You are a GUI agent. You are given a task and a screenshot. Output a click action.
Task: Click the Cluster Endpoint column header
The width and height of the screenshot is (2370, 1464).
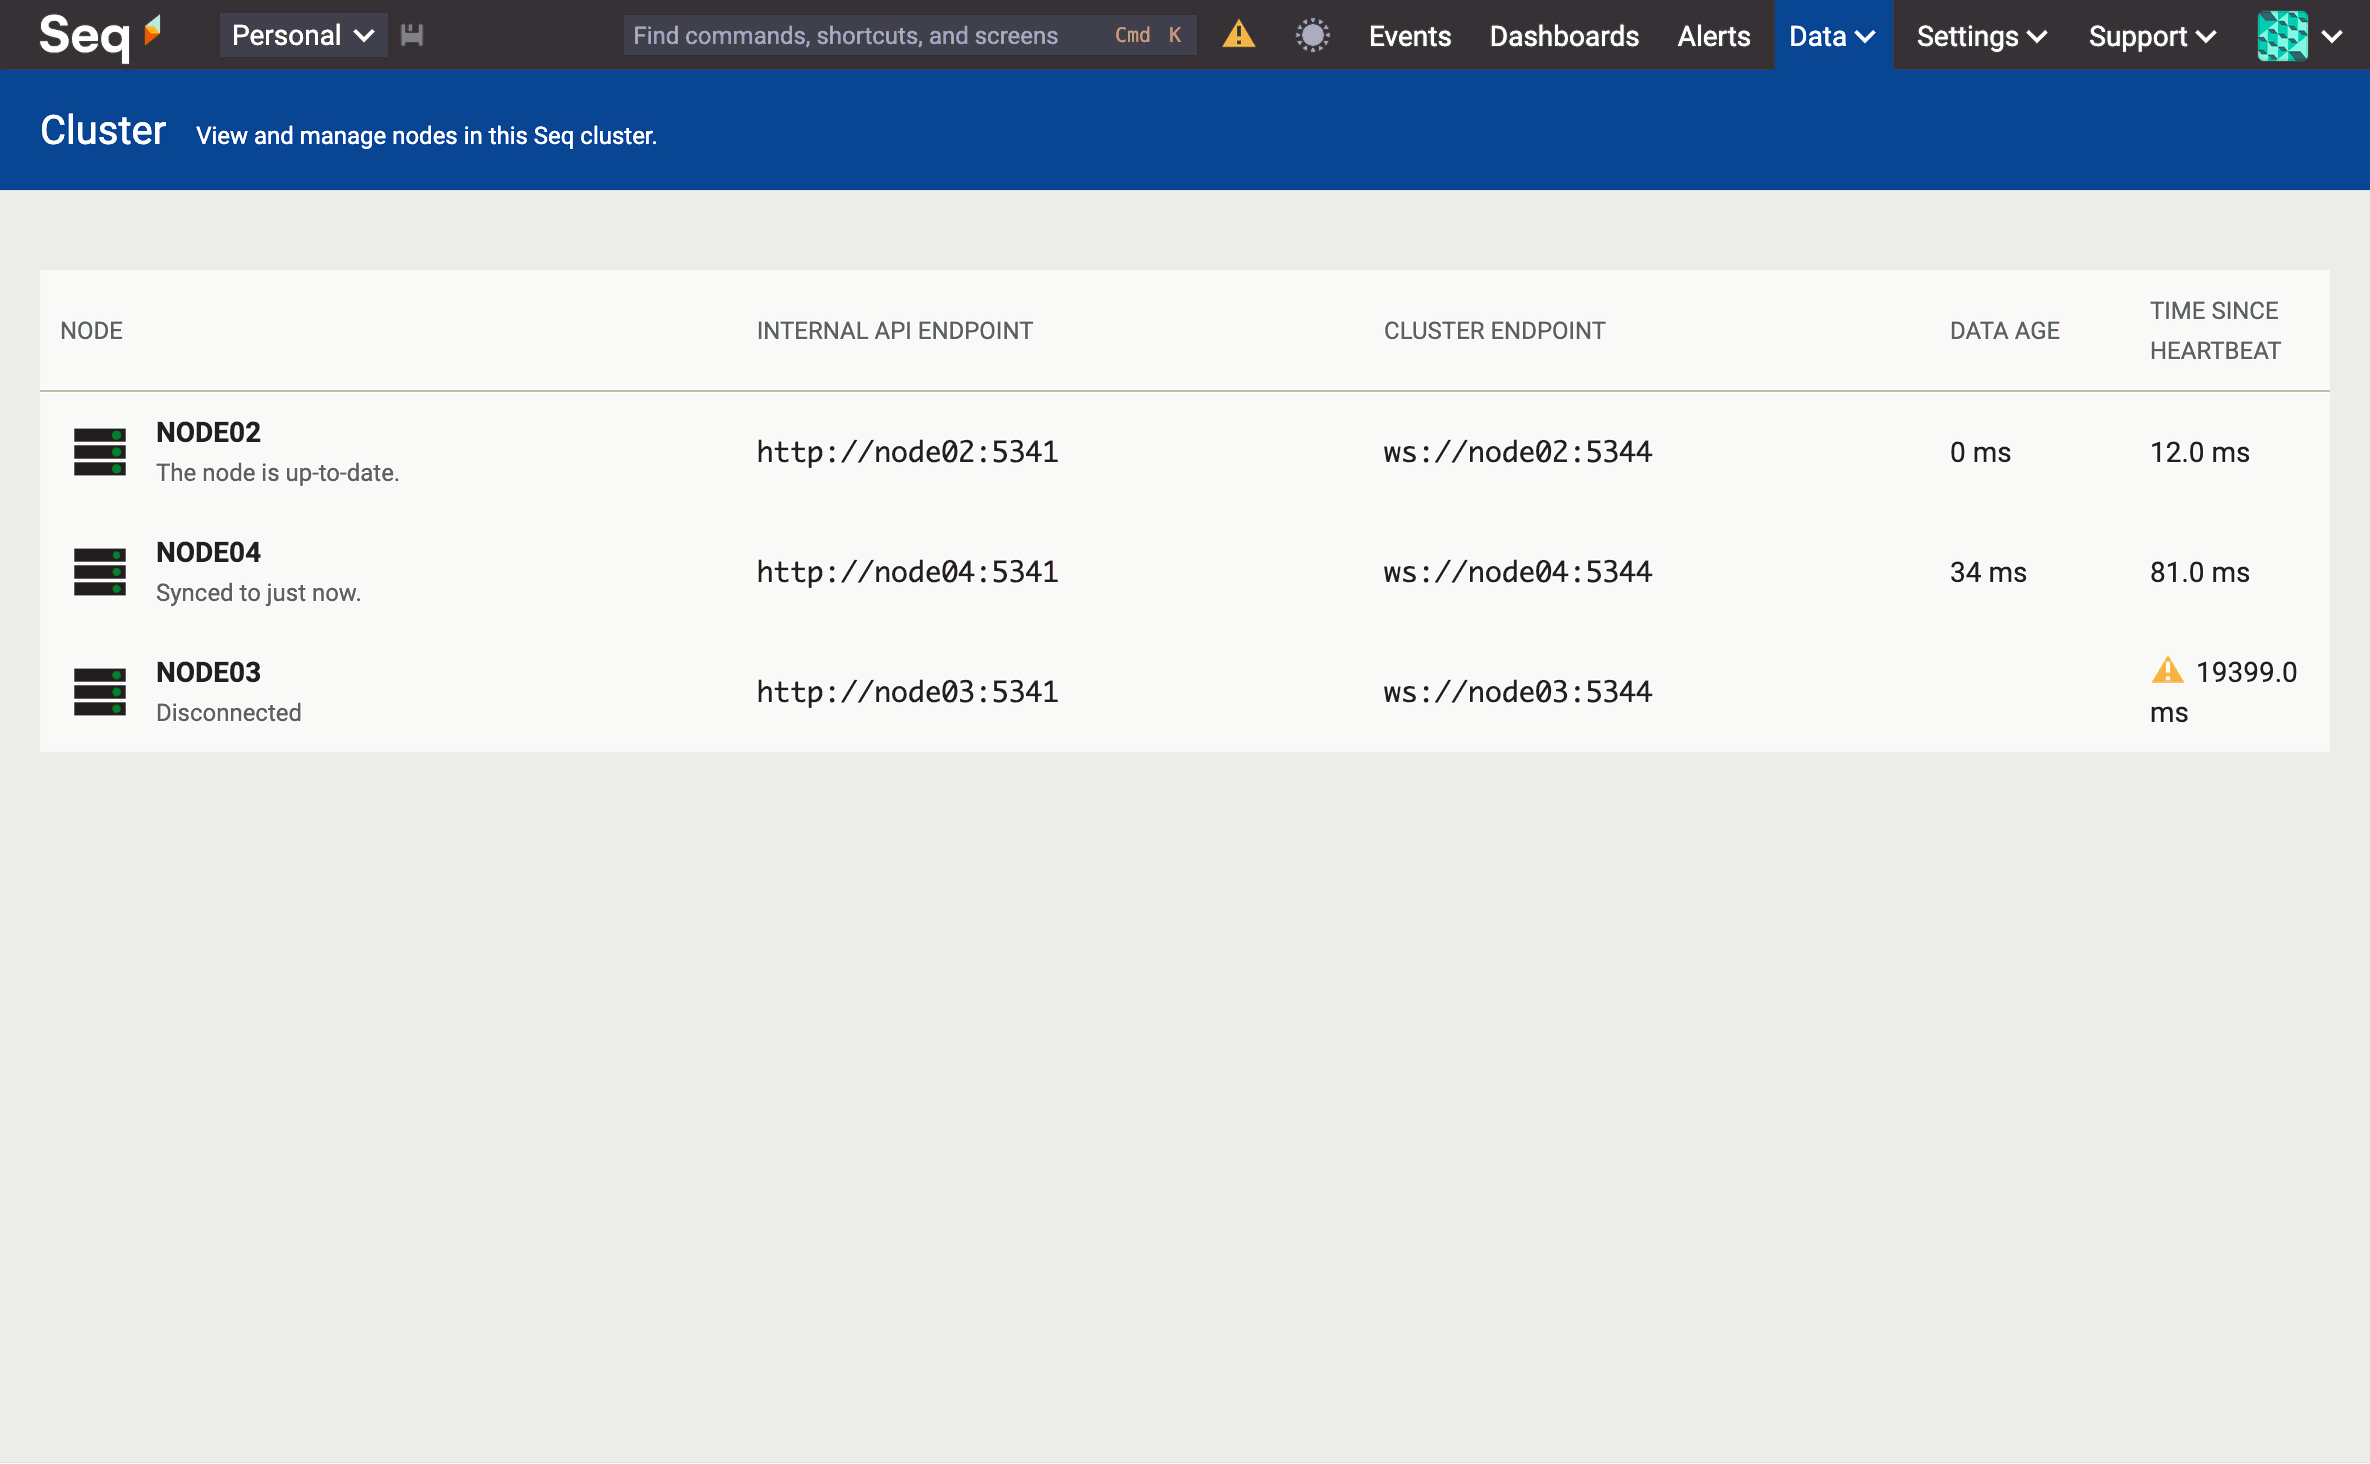click(1494, 330)
